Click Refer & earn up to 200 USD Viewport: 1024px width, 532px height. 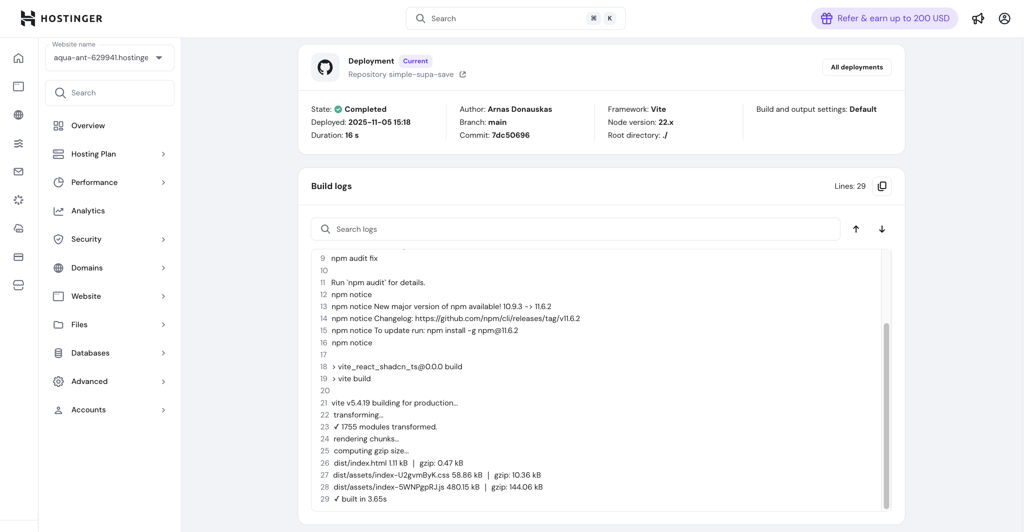[x=884, y=18]
